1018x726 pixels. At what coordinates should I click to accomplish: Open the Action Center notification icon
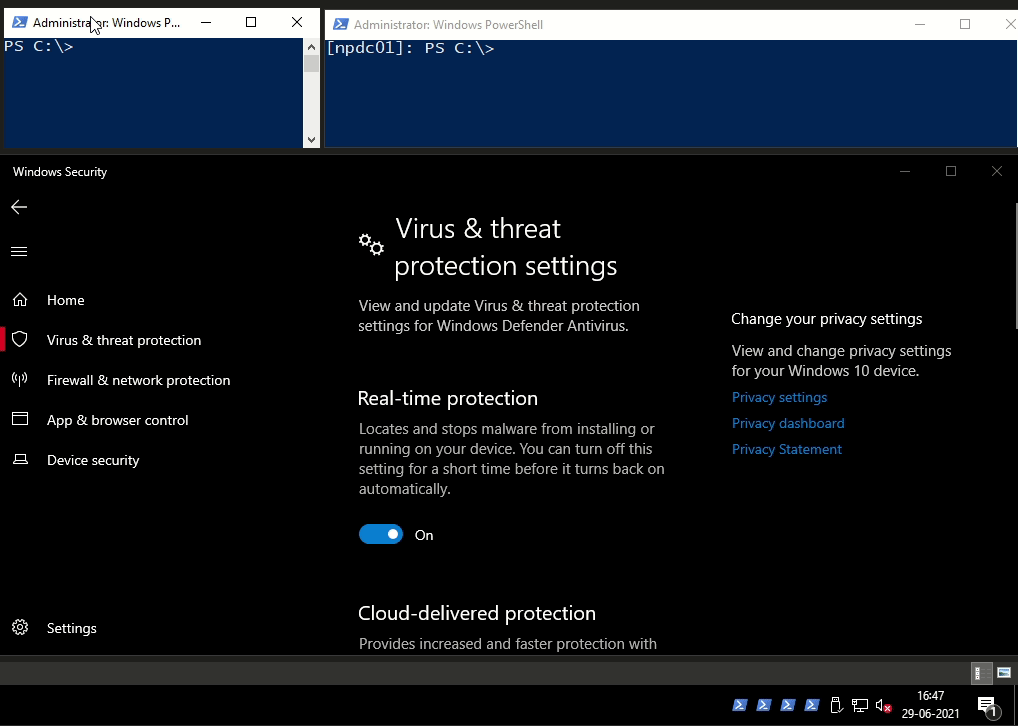tap(986, 705)
